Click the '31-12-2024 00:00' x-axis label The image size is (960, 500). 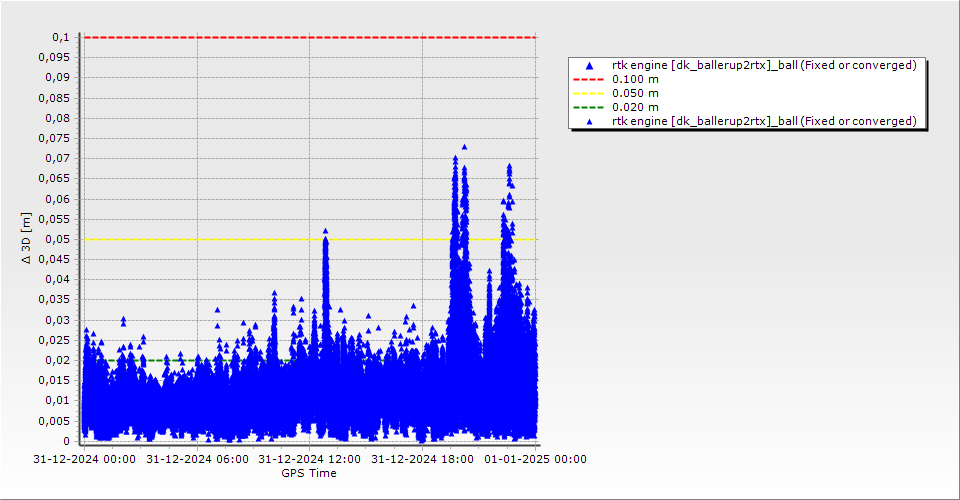84,459
